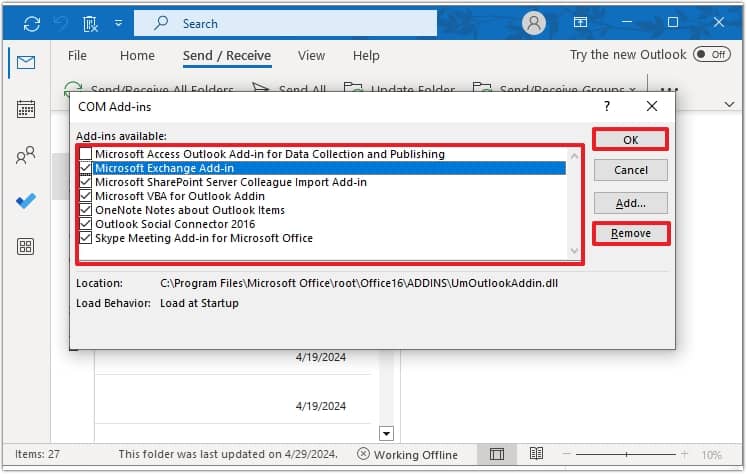Select OneNote Notes about Outlook Items text
Image resolution: width=747 pixels, height=474 pixels.
click(x=190, y=210)
